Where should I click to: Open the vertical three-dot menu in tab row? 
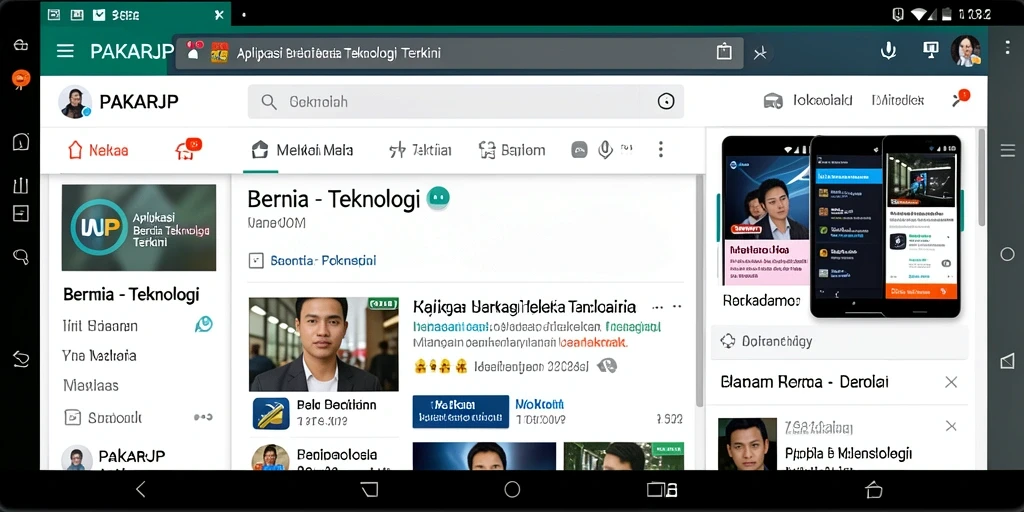[660, 150]
